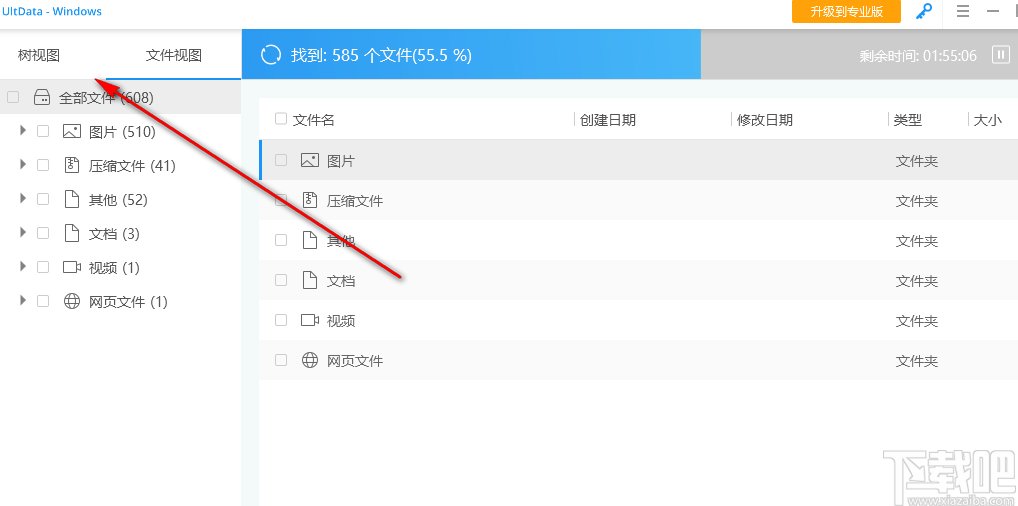Sort by the 文件名 column header

pos(314,120)
